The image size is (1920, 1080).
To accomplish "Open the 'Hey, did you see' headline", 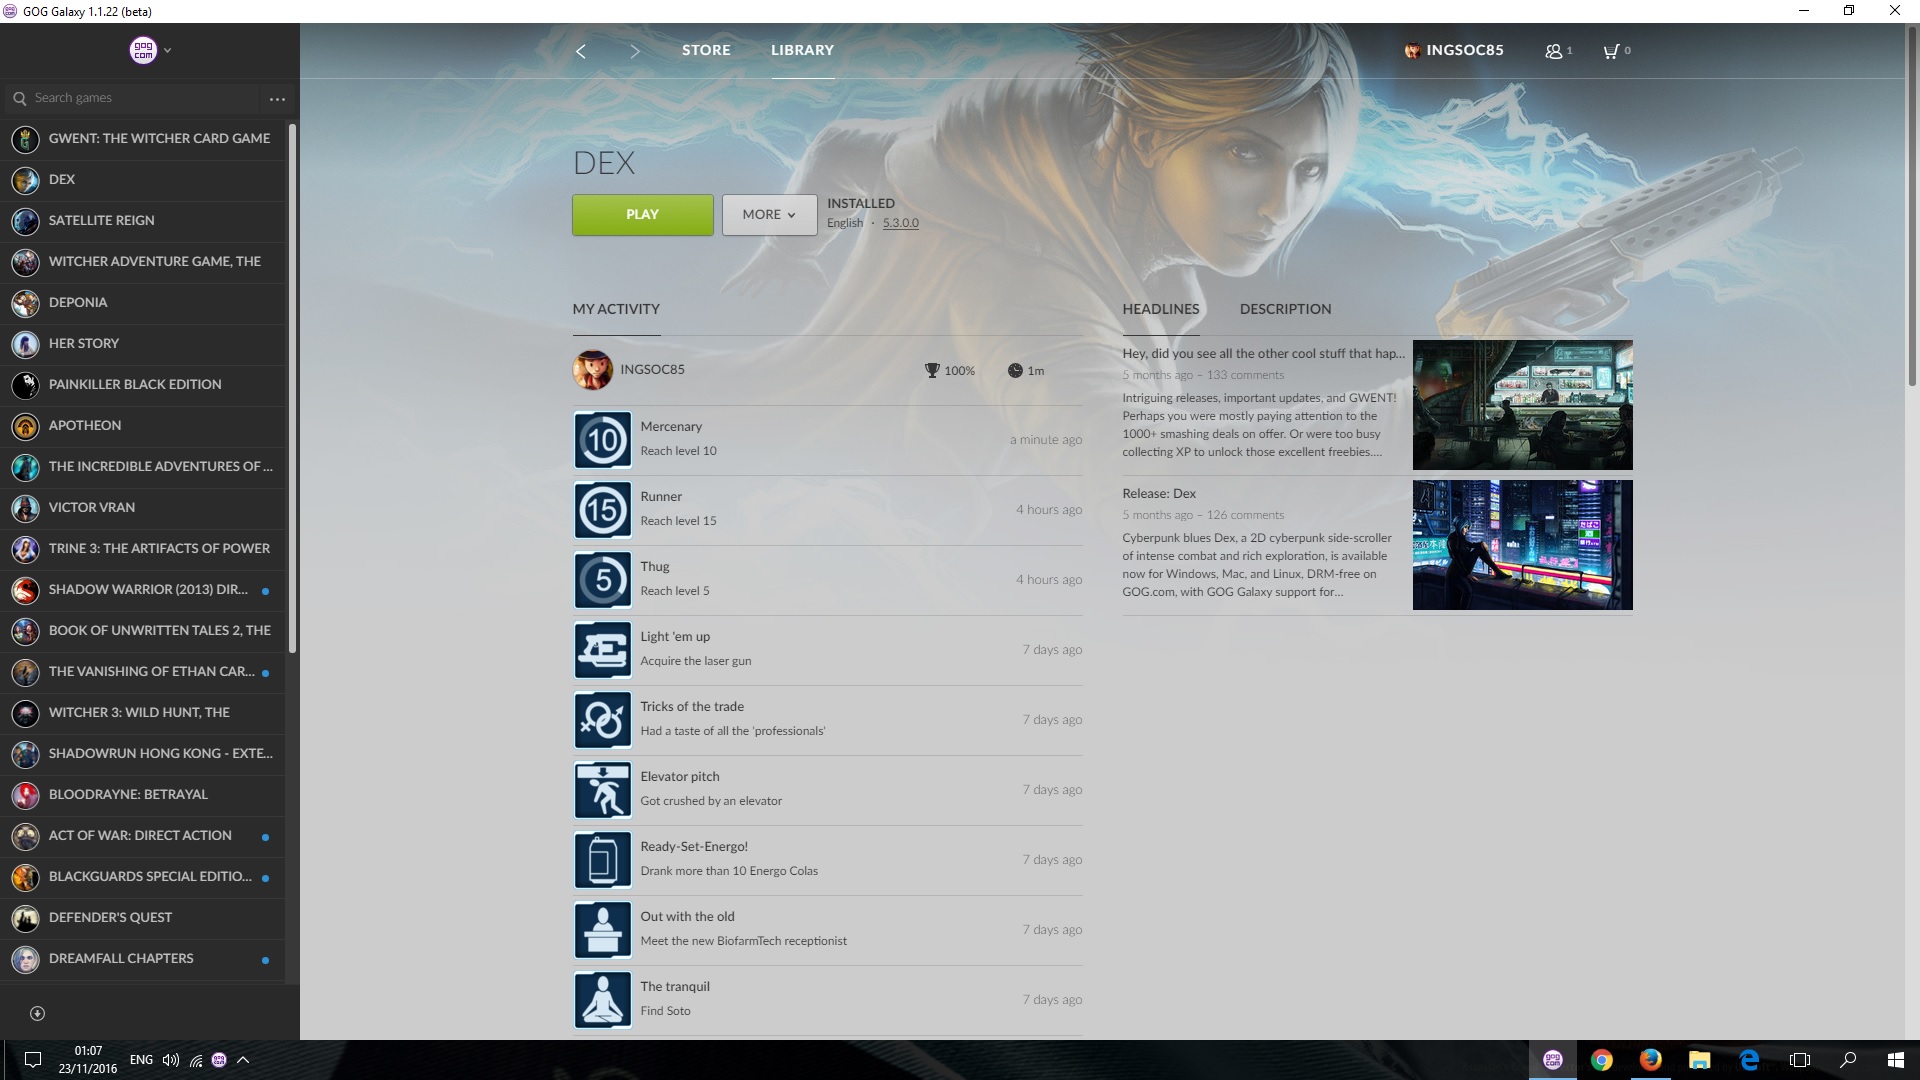I will (x=1263, y=354).
